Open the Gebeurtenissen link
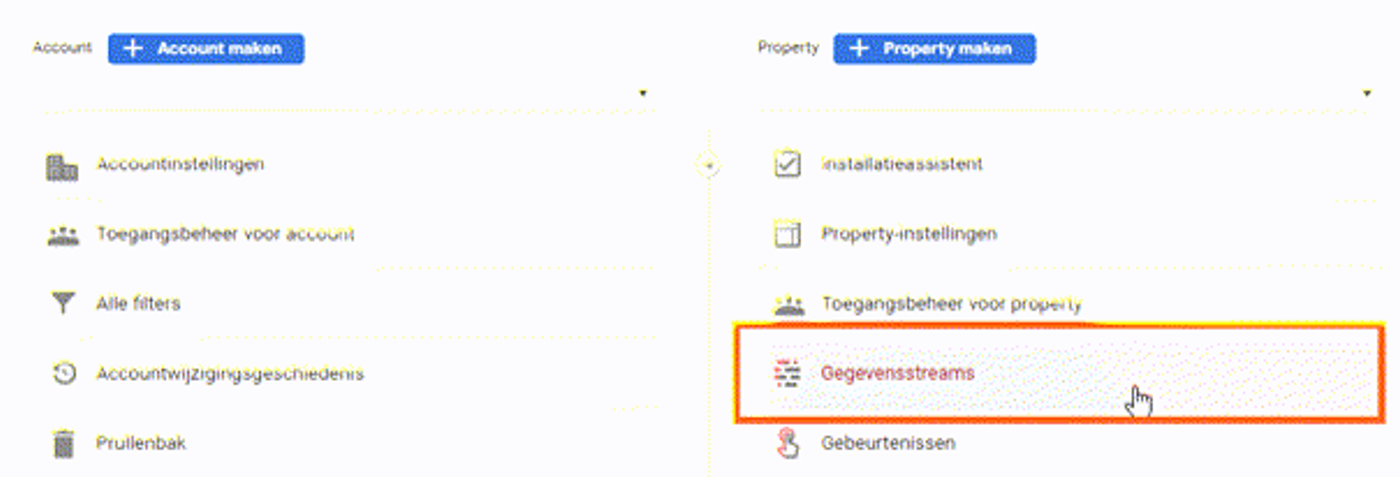 pos(888,442)
